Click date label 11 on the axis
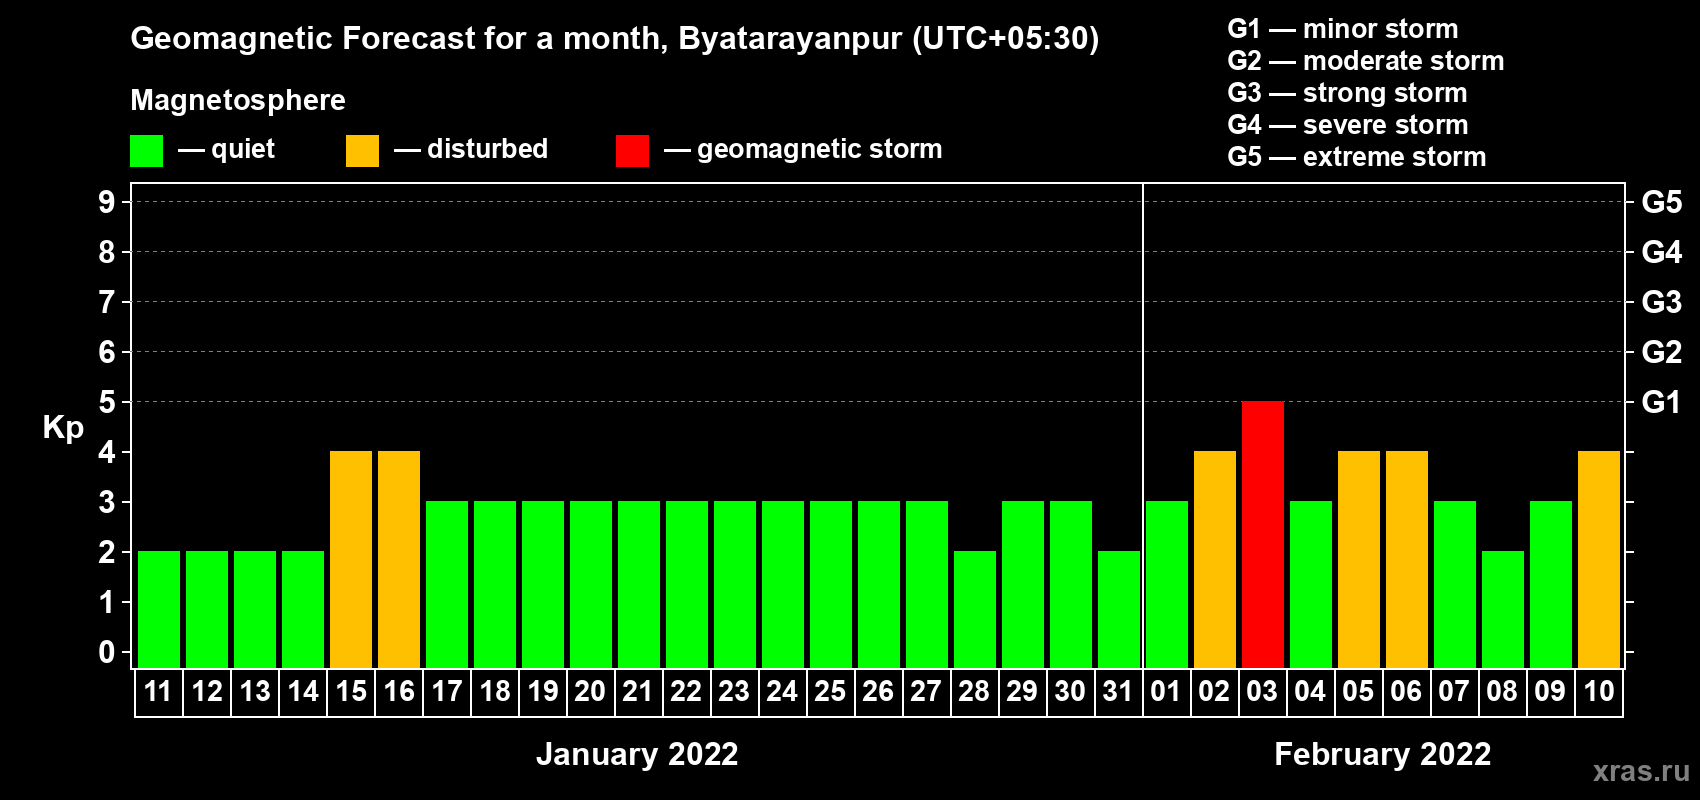Screen dimensions: 1700x800 point(159,692)
